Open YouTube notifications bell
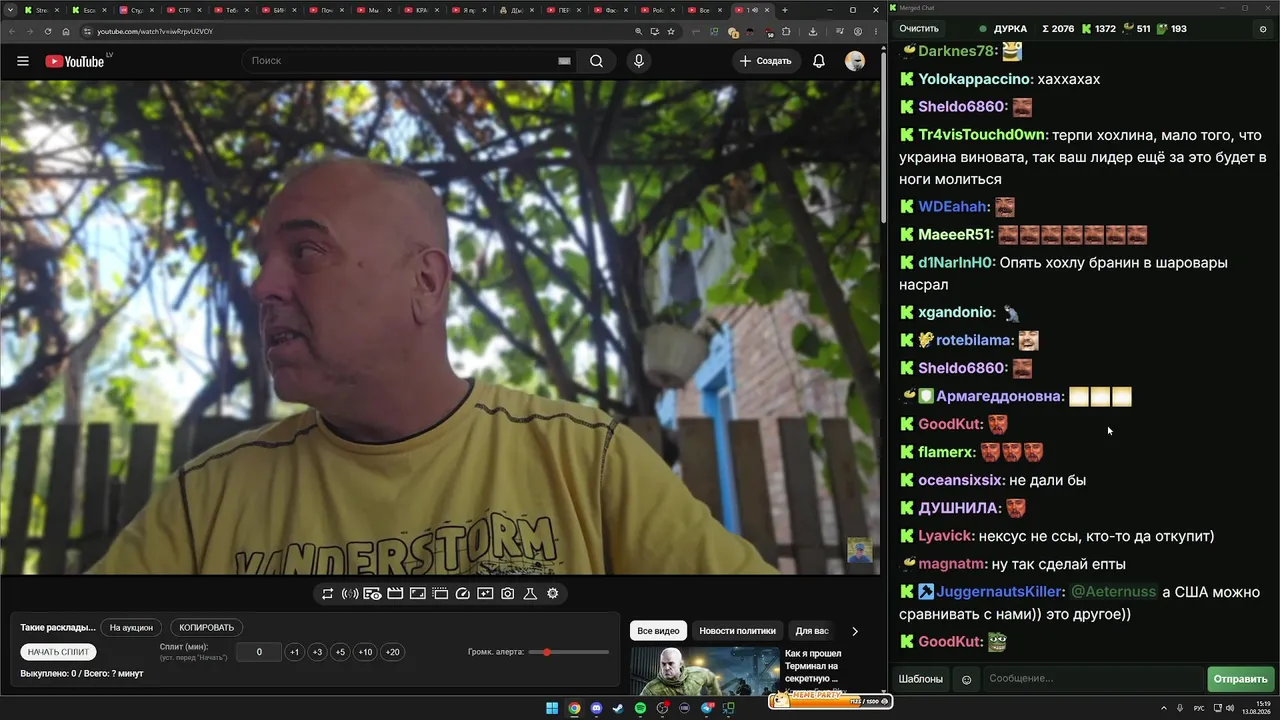Image resolution: width=1280 pixels, height=720 pixels. (819, 61)
